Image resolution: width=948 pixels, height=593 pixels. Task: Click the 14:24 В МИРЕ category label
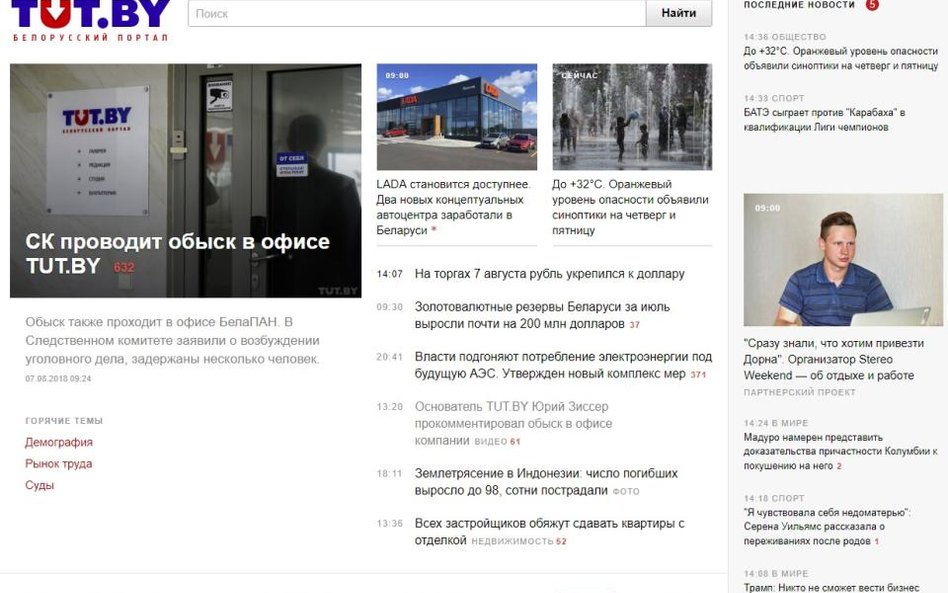[776, 423]
